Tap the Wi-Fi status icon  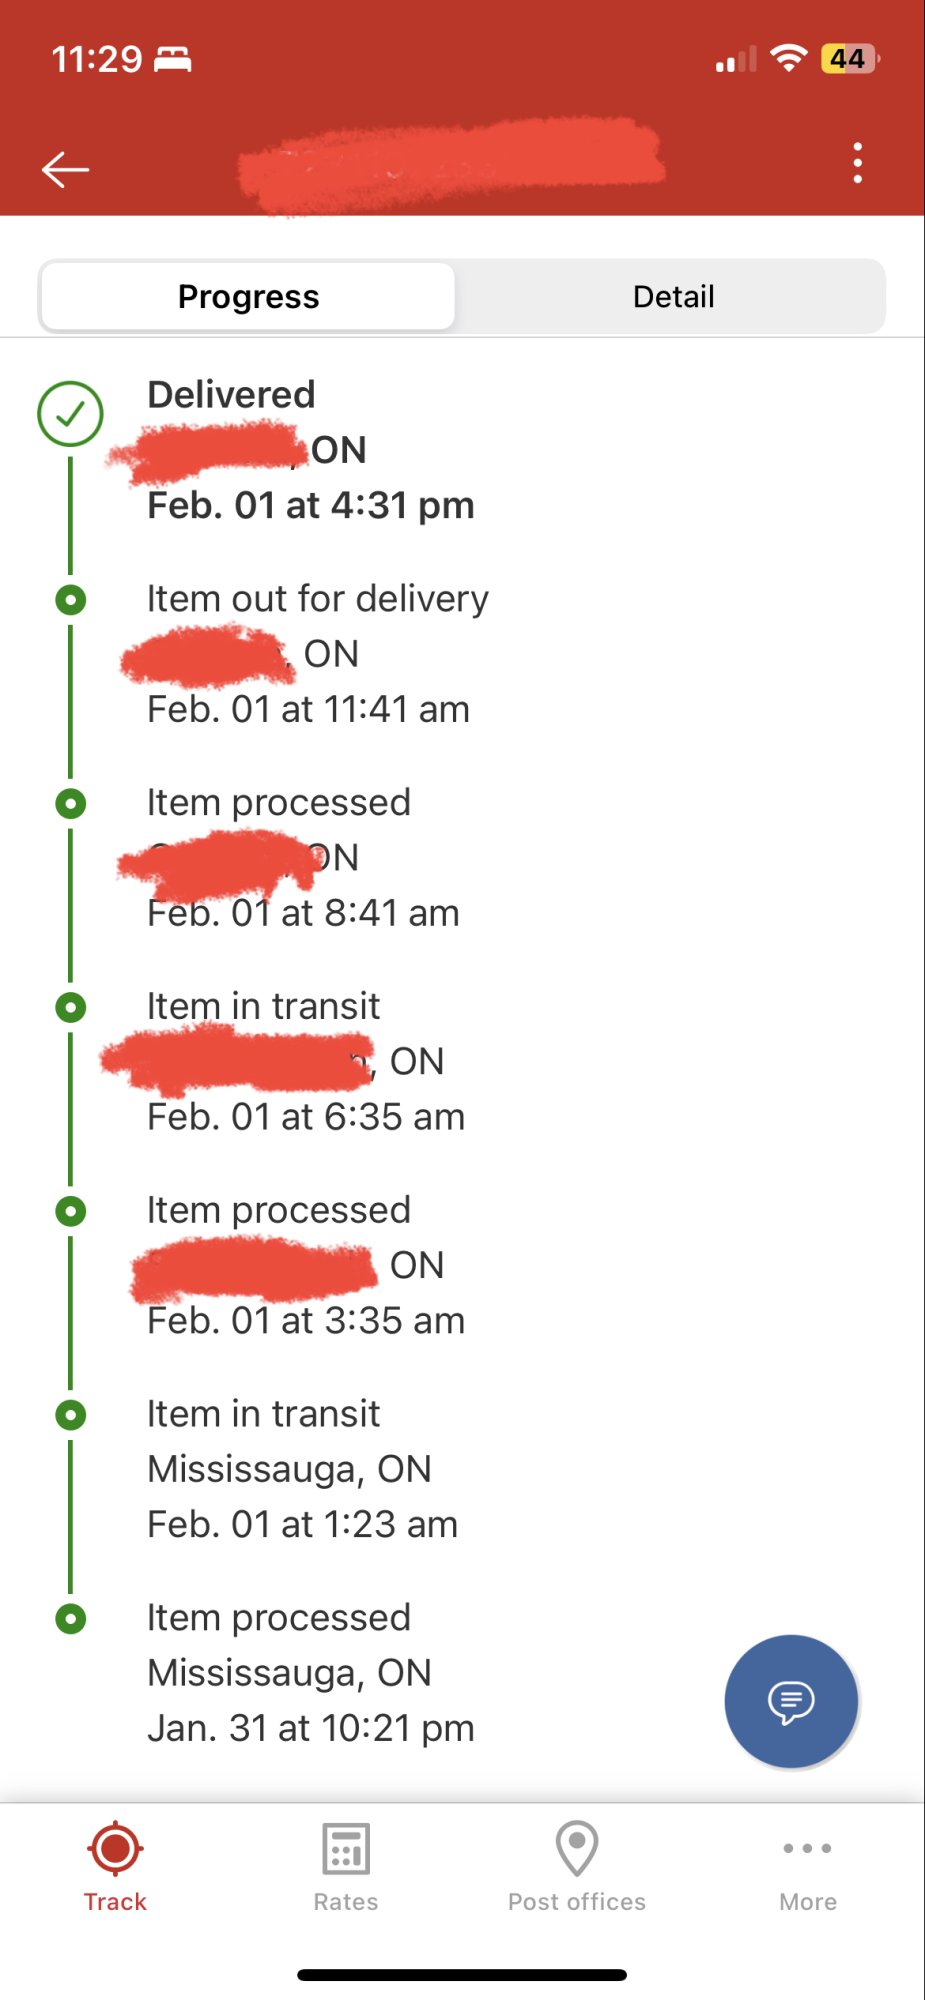tap(789, 58)
